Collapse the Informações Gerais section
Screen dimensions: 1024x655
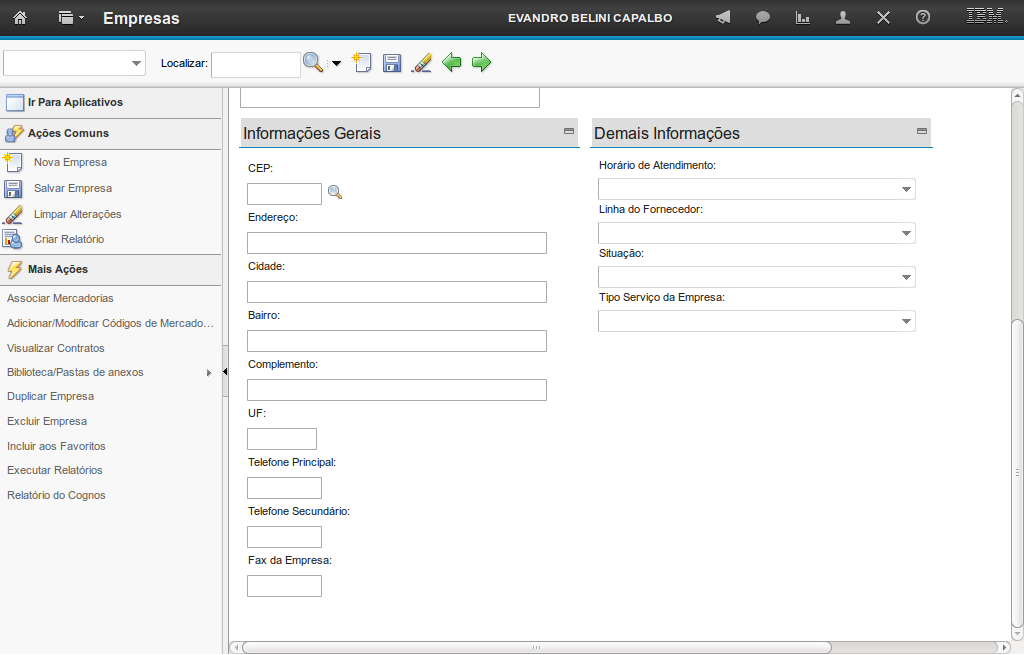tap(569, 131)
